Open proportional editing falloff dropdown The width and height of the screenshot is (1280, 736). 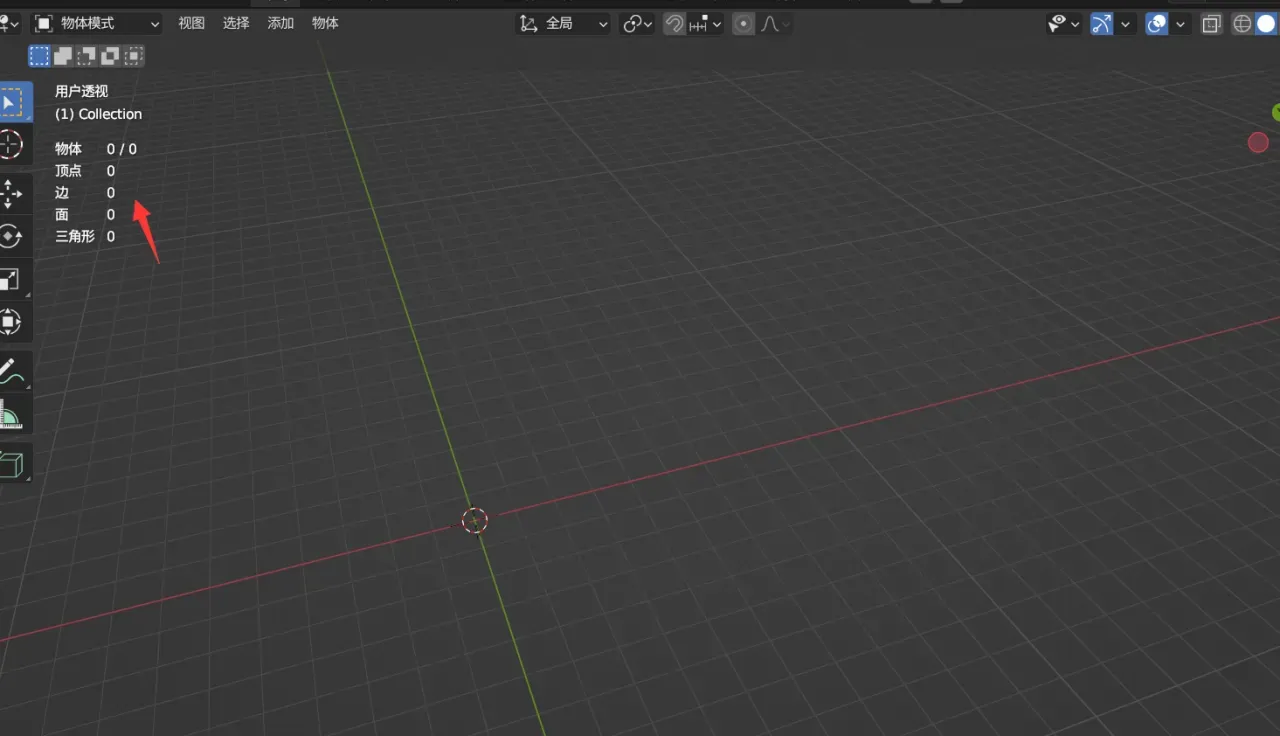click(775, 24)
